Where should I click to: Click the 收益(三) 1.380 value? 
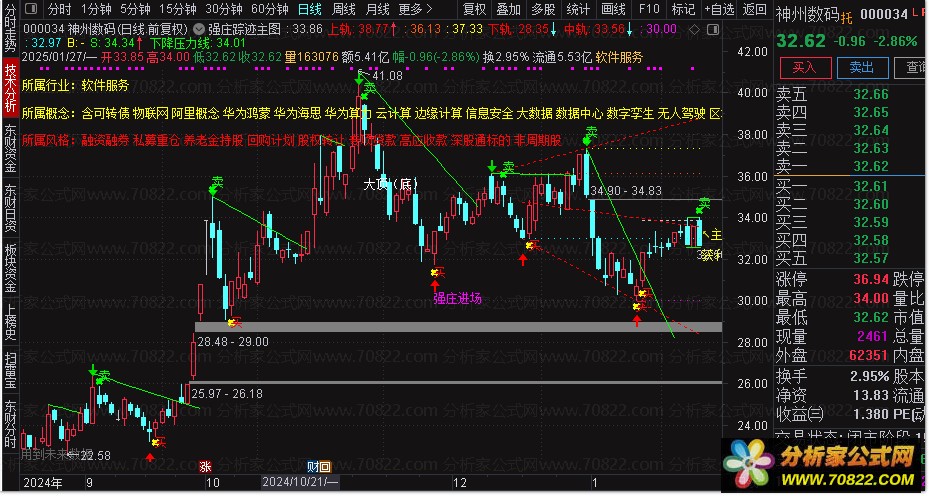pos(871,413)
